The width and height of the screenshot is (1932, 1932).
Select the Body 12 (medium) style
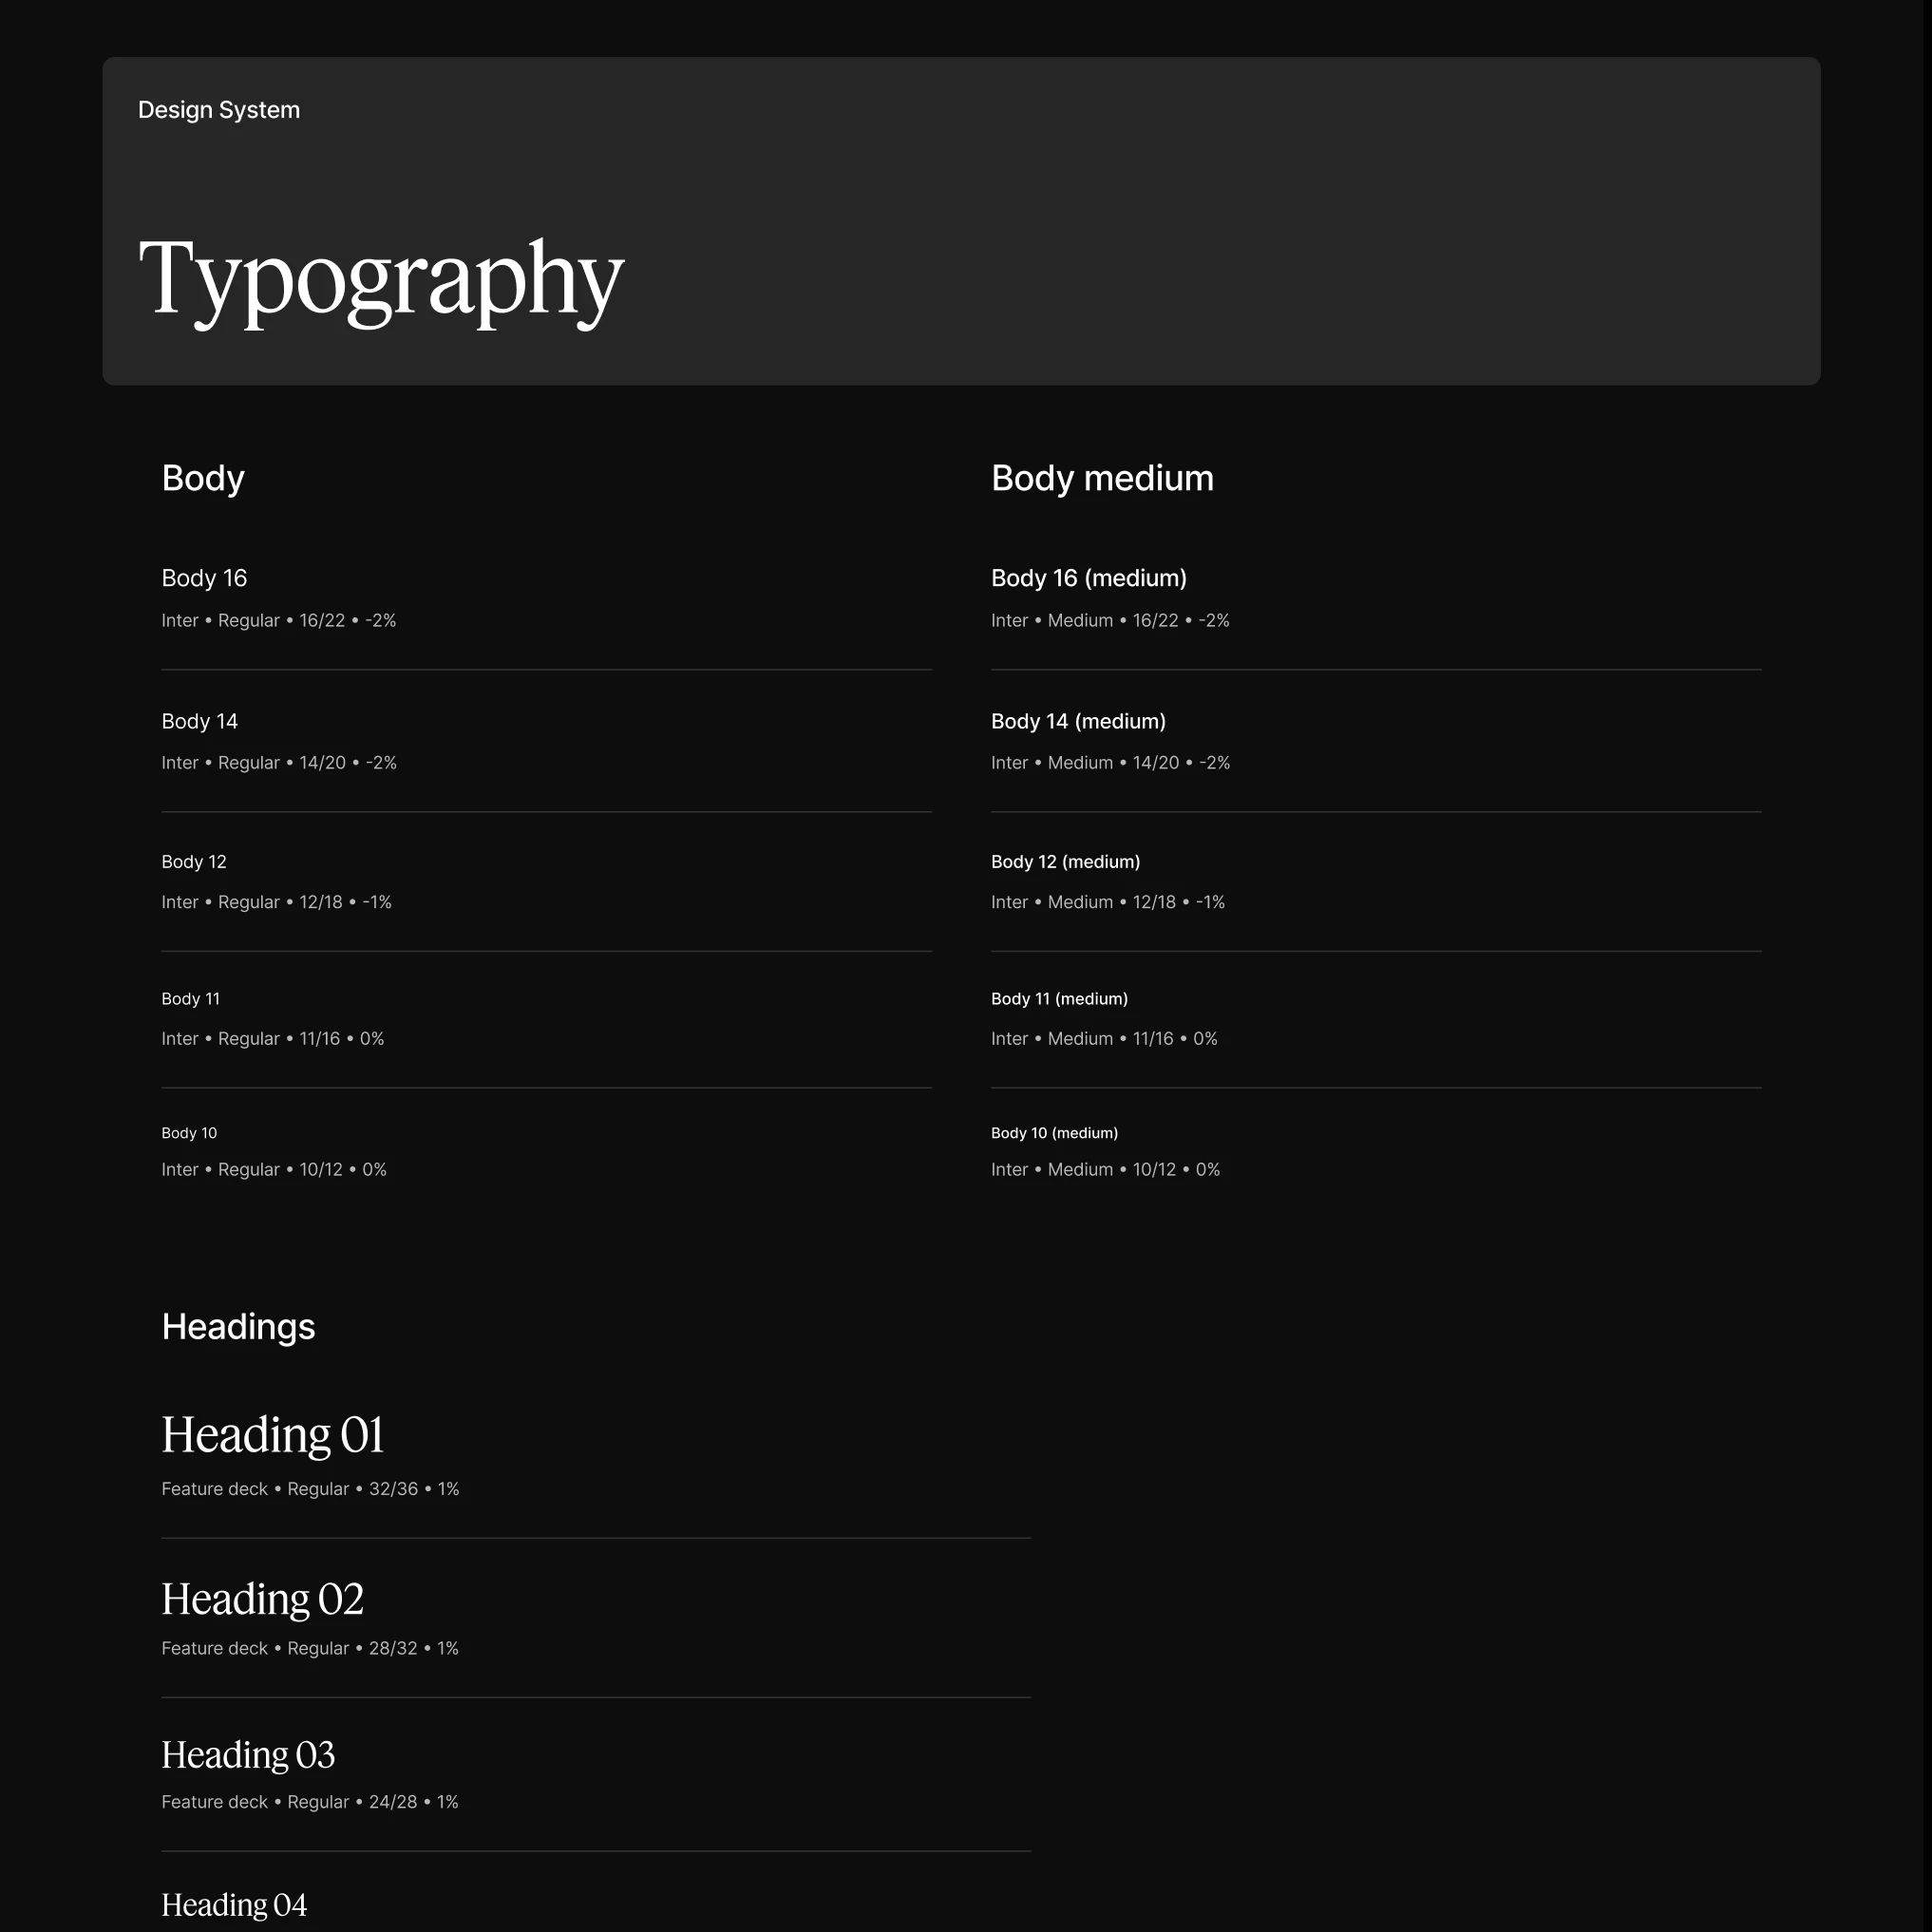click(x=1065, y=861)
